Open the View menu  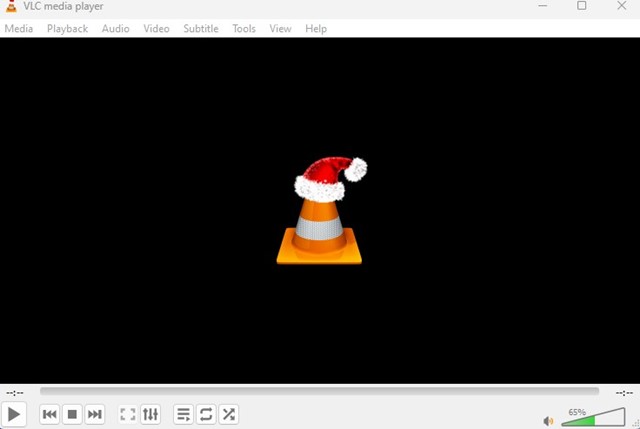pyautogui.click(x=281, y=29)
